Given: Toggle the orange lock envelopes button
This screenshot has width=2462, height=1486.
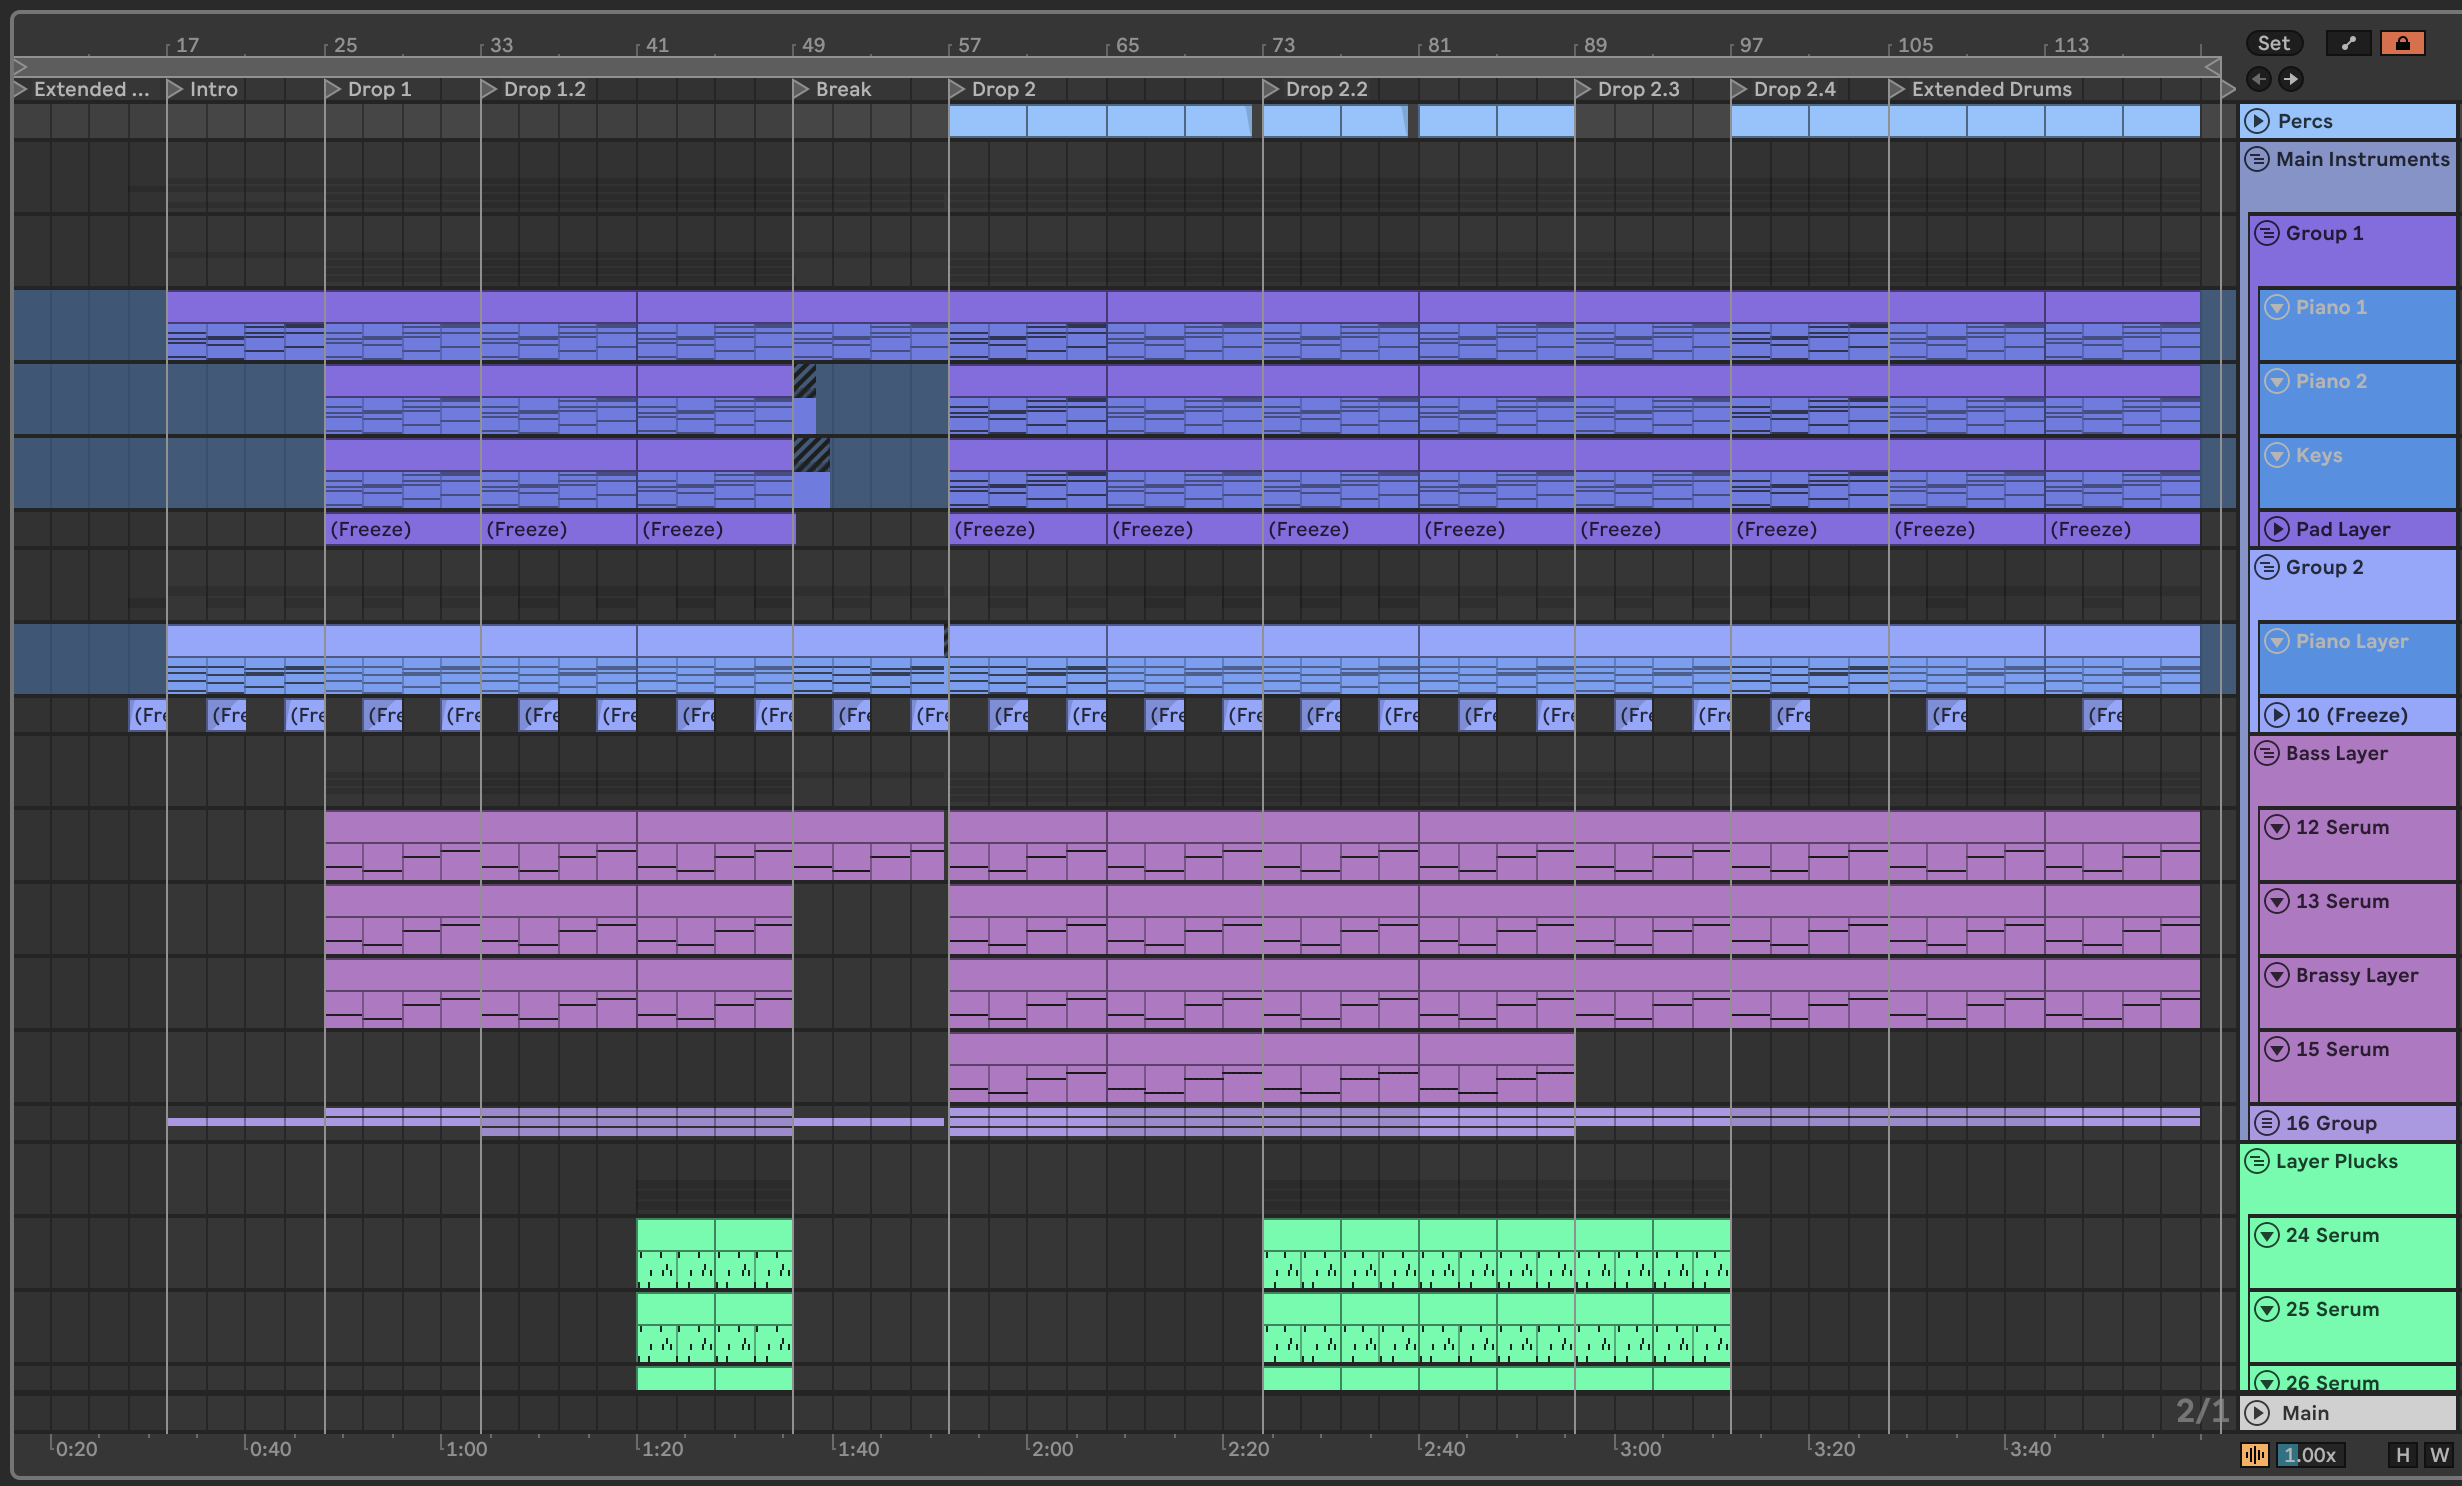Looking at the screenshot, I should point(2402,43).
